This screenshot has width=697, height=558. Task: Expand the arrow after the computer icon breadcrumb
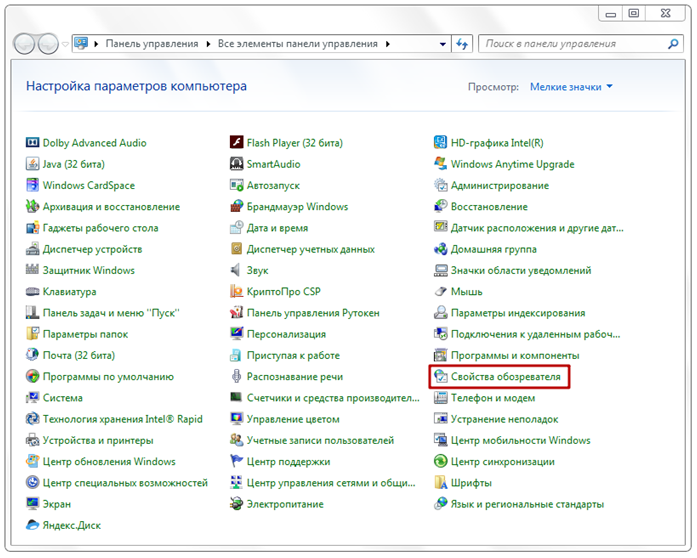tap(96, 44)
